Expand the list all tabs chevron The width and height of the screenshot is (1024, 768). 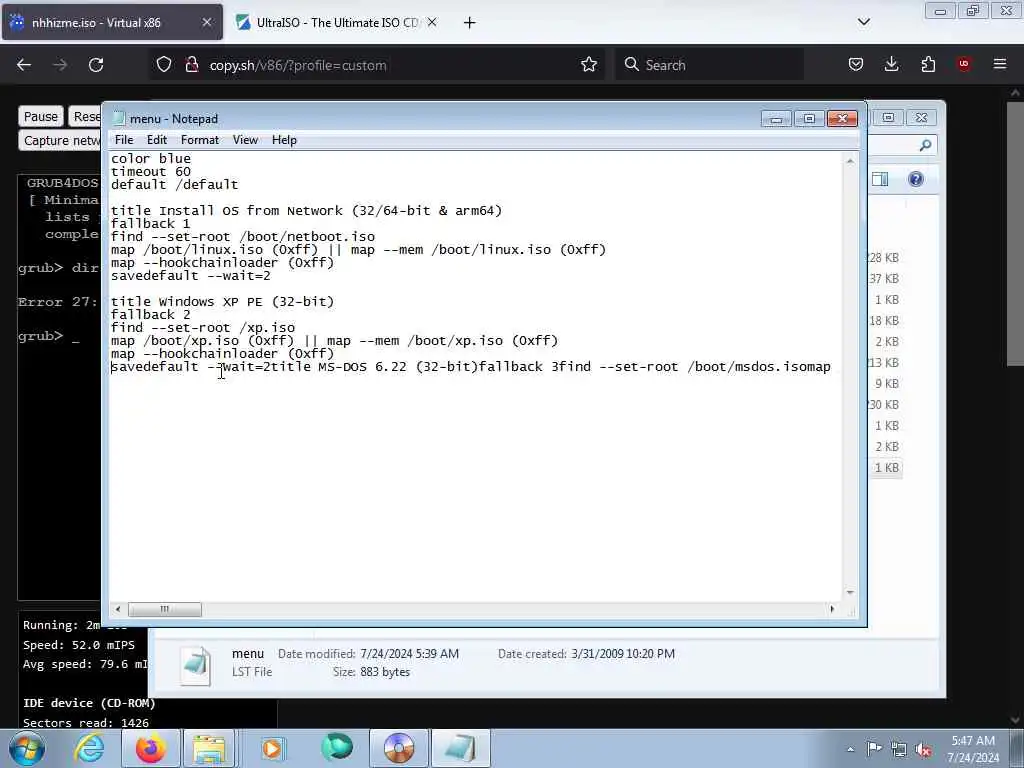pyautogui.click(x=863, y=22)
